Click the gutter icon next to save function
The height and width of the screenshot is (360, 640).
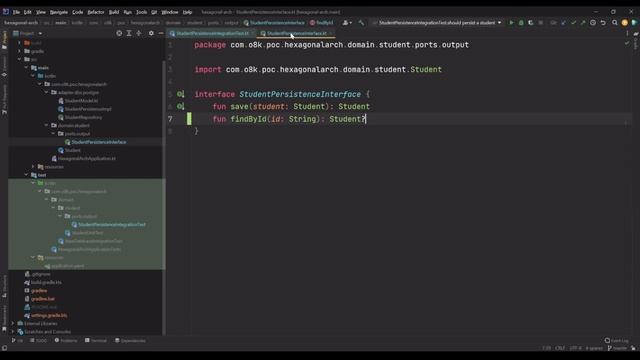180,107
